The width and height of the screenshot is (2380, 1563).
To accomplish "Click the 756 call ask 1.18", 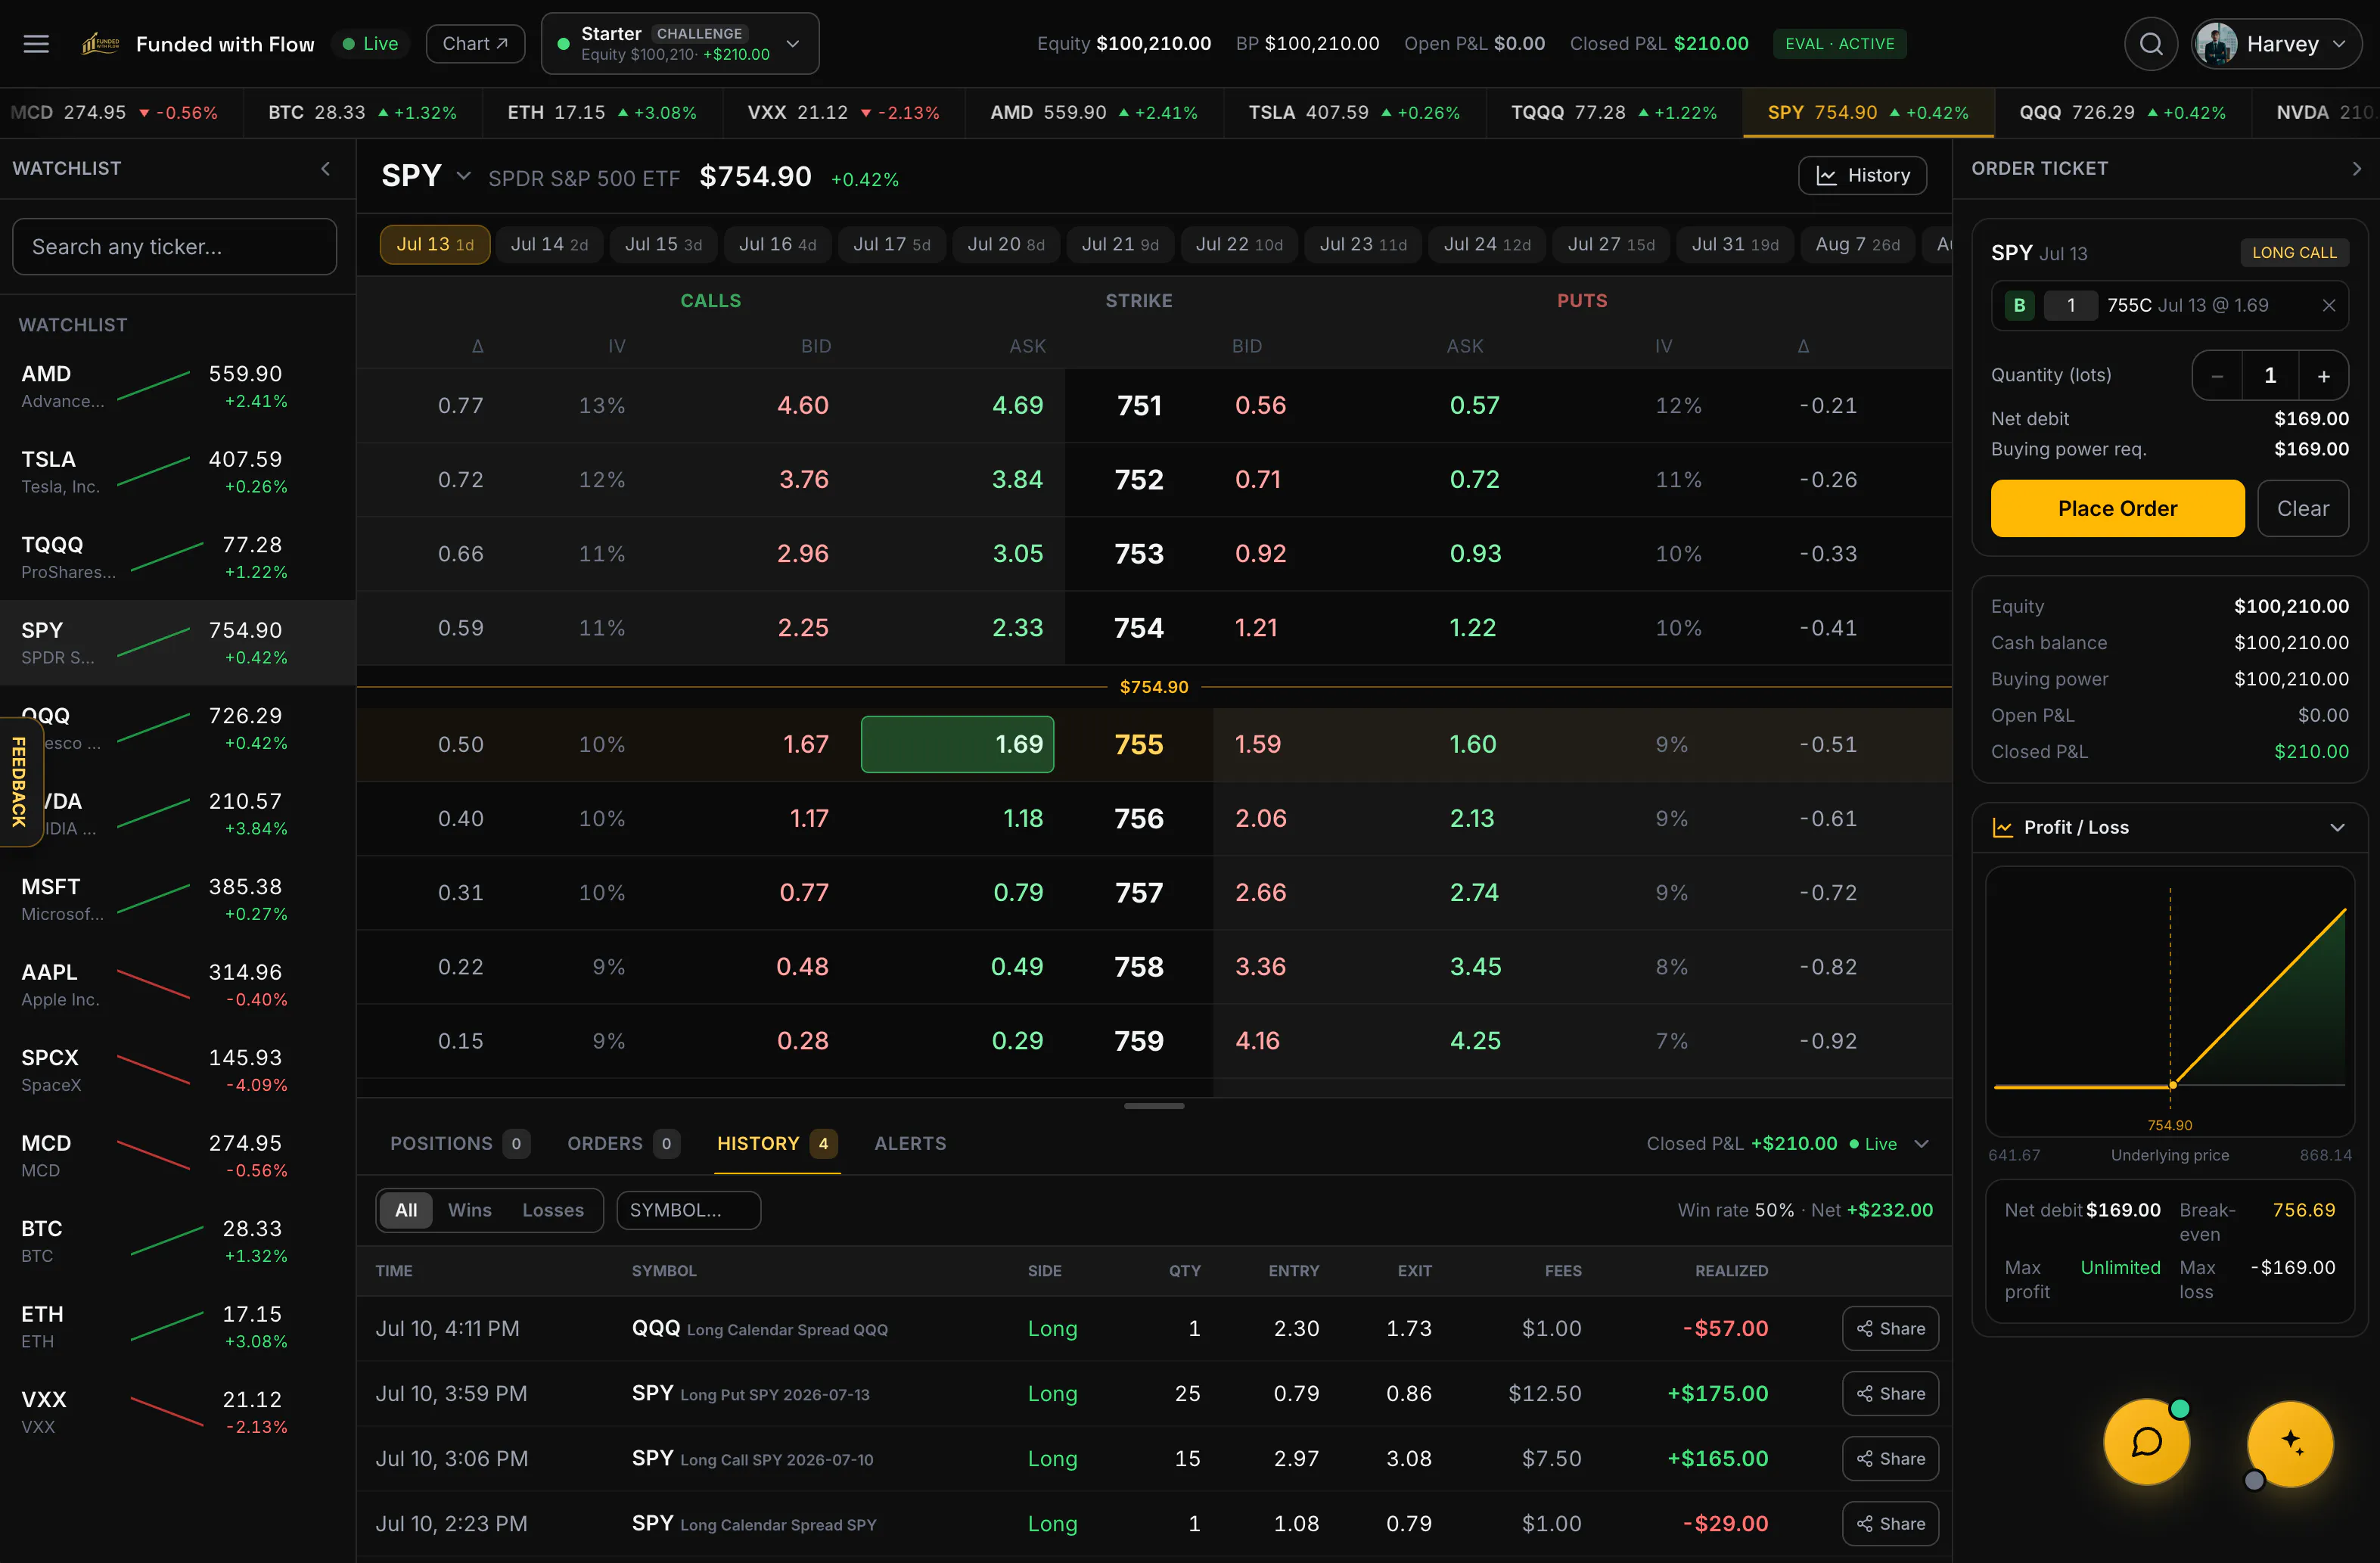I will [x=1022, y=819].
